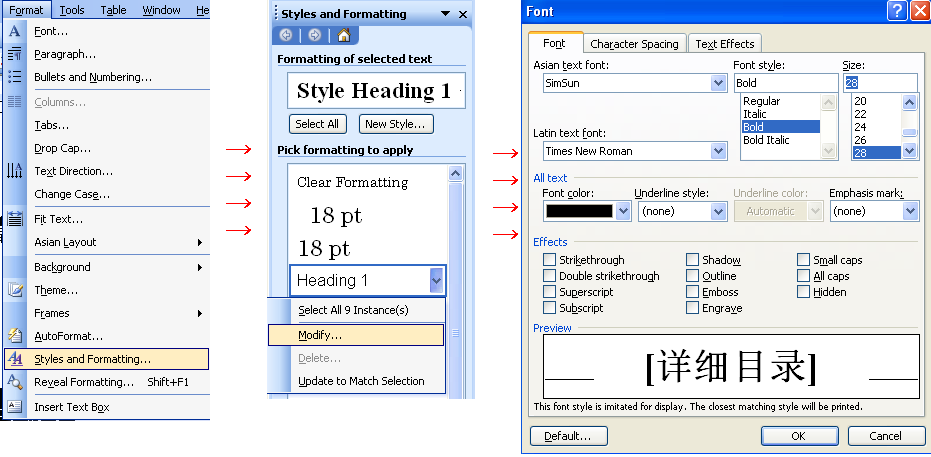
Task: Click the Text Direction icon in menu
Action: tap(15, 171)
